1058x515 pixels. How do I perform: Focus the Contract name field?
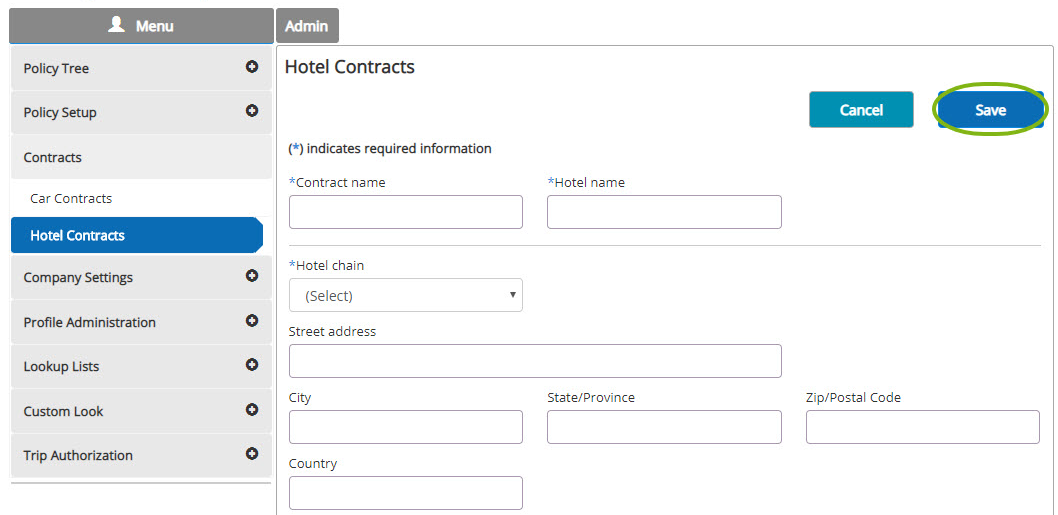(x=406, y=212)
